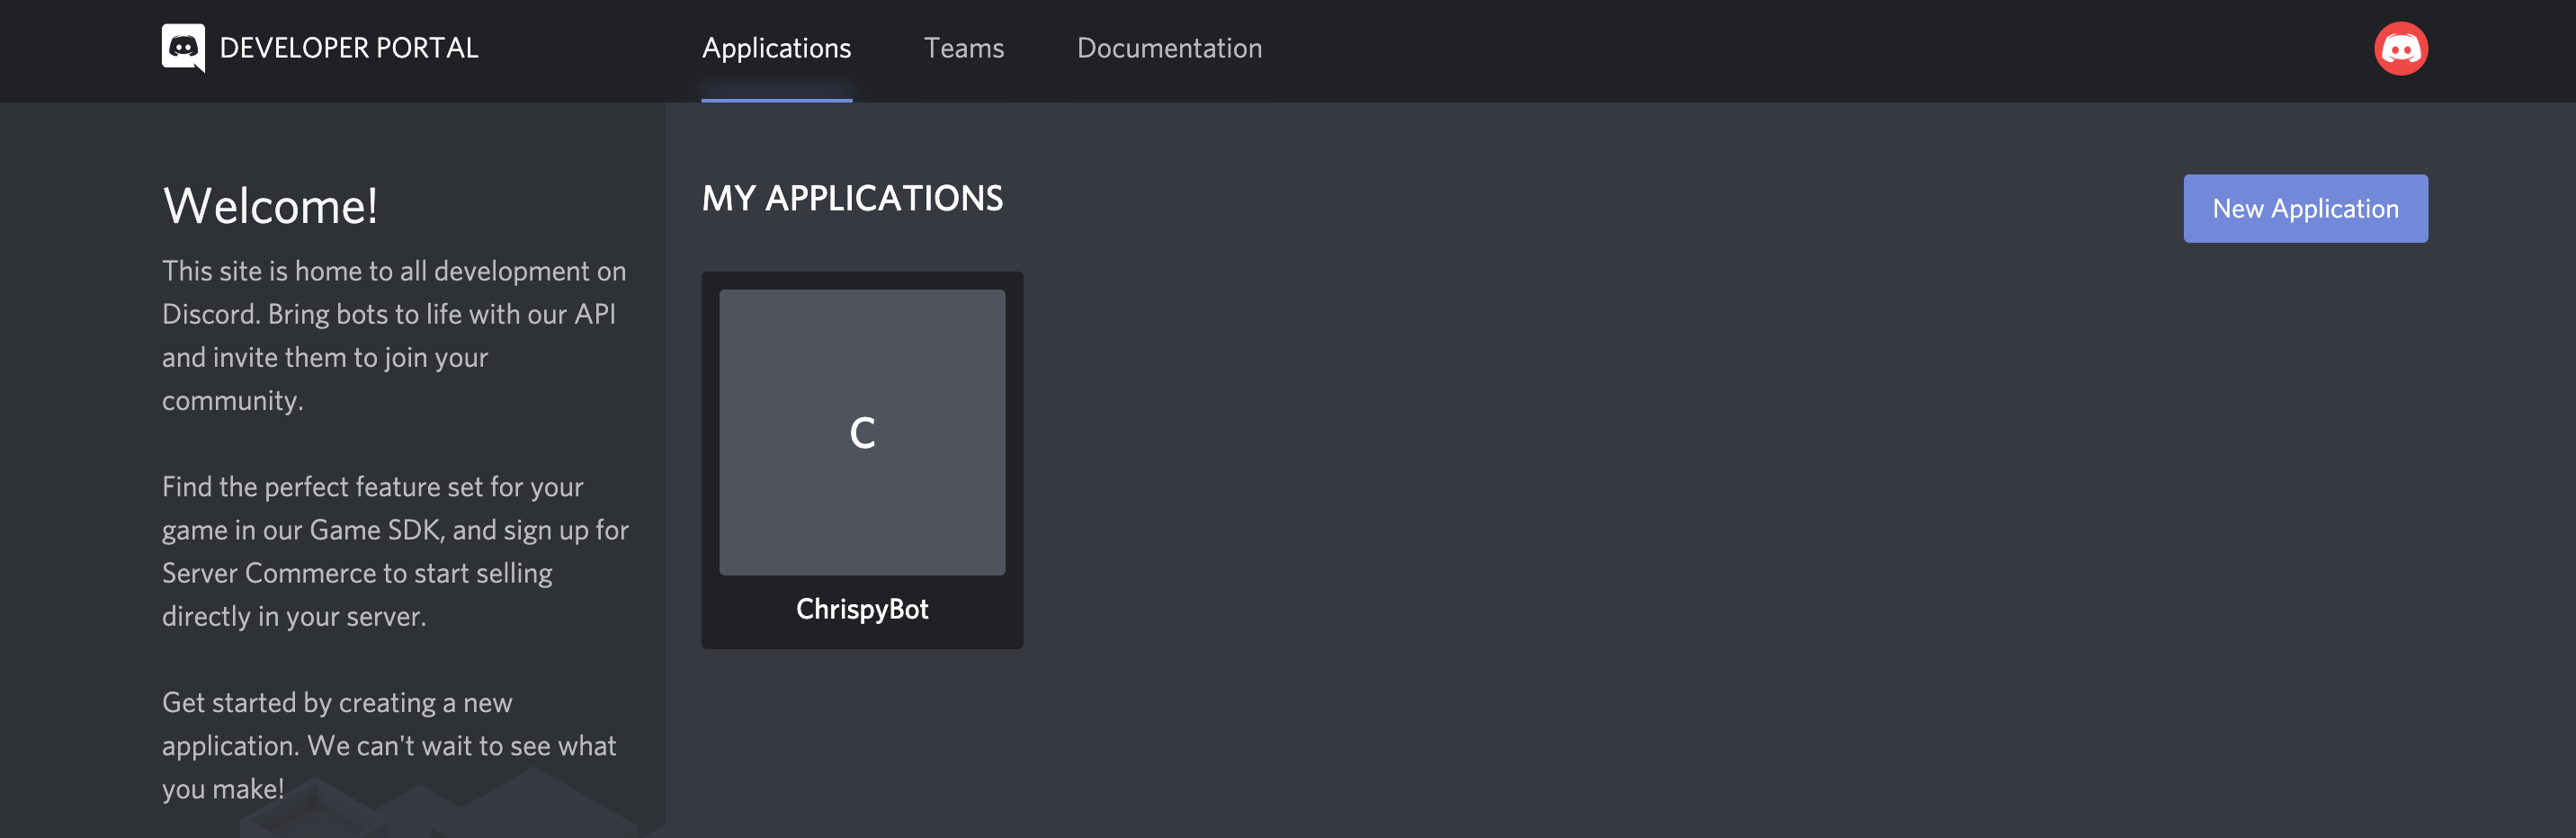
Task: Click the ChrispyBot placeholder avatar
Action: (x=862, y=431)
